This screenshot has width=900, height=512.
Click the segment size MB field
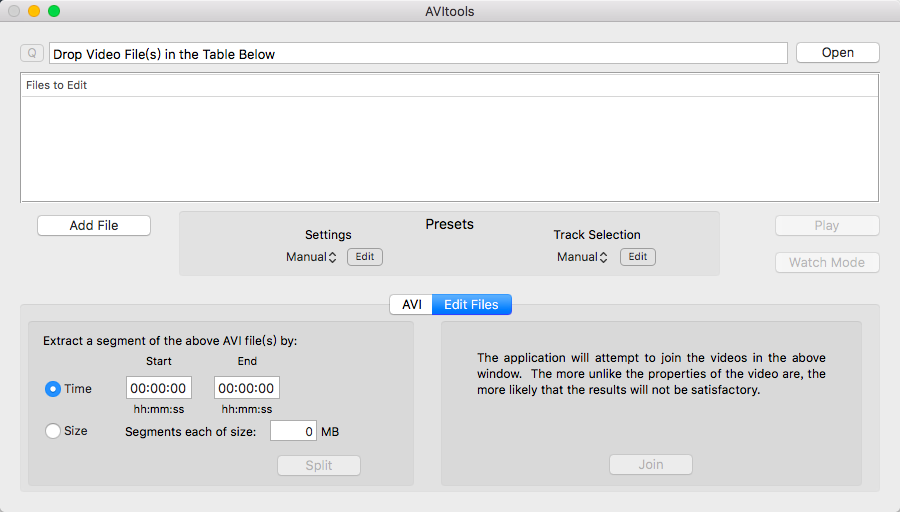[293, 431]
